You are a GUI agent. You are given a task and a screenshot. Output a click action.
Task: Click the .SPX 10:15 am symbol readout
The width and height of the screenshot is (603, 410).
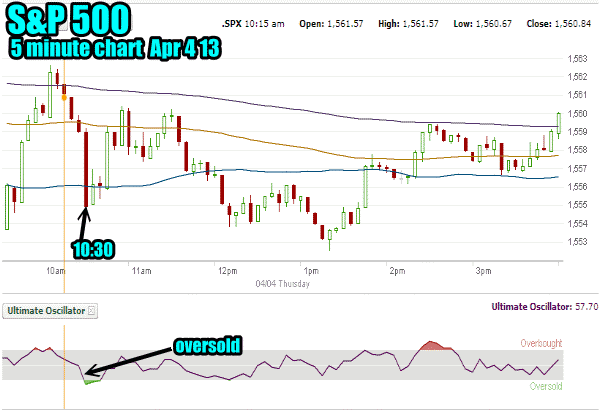click(253, 24)
